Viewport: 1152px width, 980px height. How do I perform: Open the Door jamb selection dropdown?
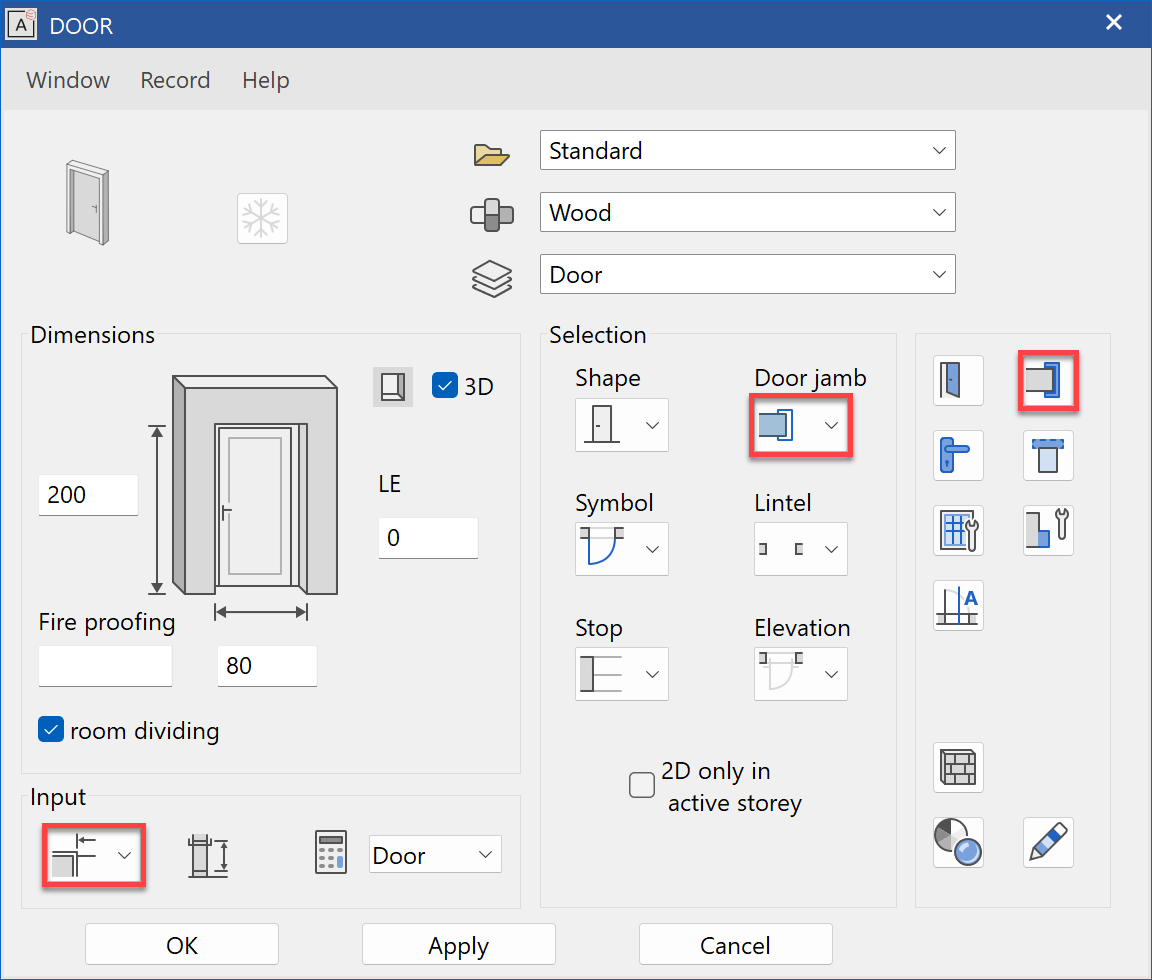(x=800, y=426)
